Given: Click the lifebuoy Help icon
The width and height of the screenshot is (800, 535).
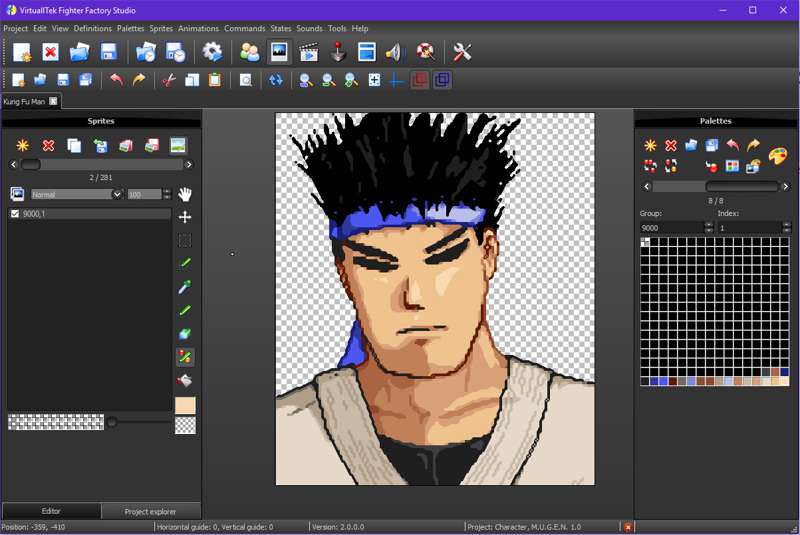Looking at the screenshot, I should click(x=425, y=51).
